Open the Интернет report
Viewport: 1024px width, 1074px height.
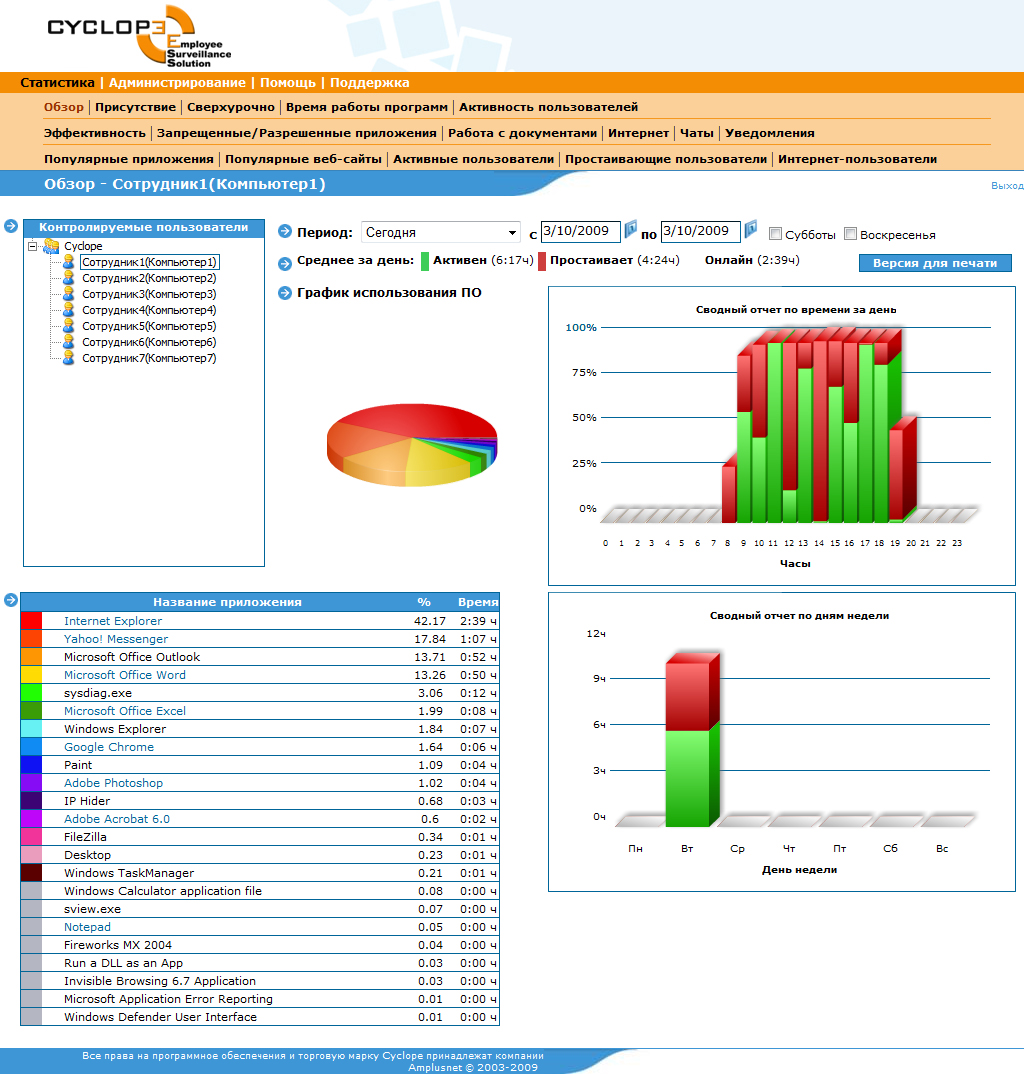tap(638, 133)
